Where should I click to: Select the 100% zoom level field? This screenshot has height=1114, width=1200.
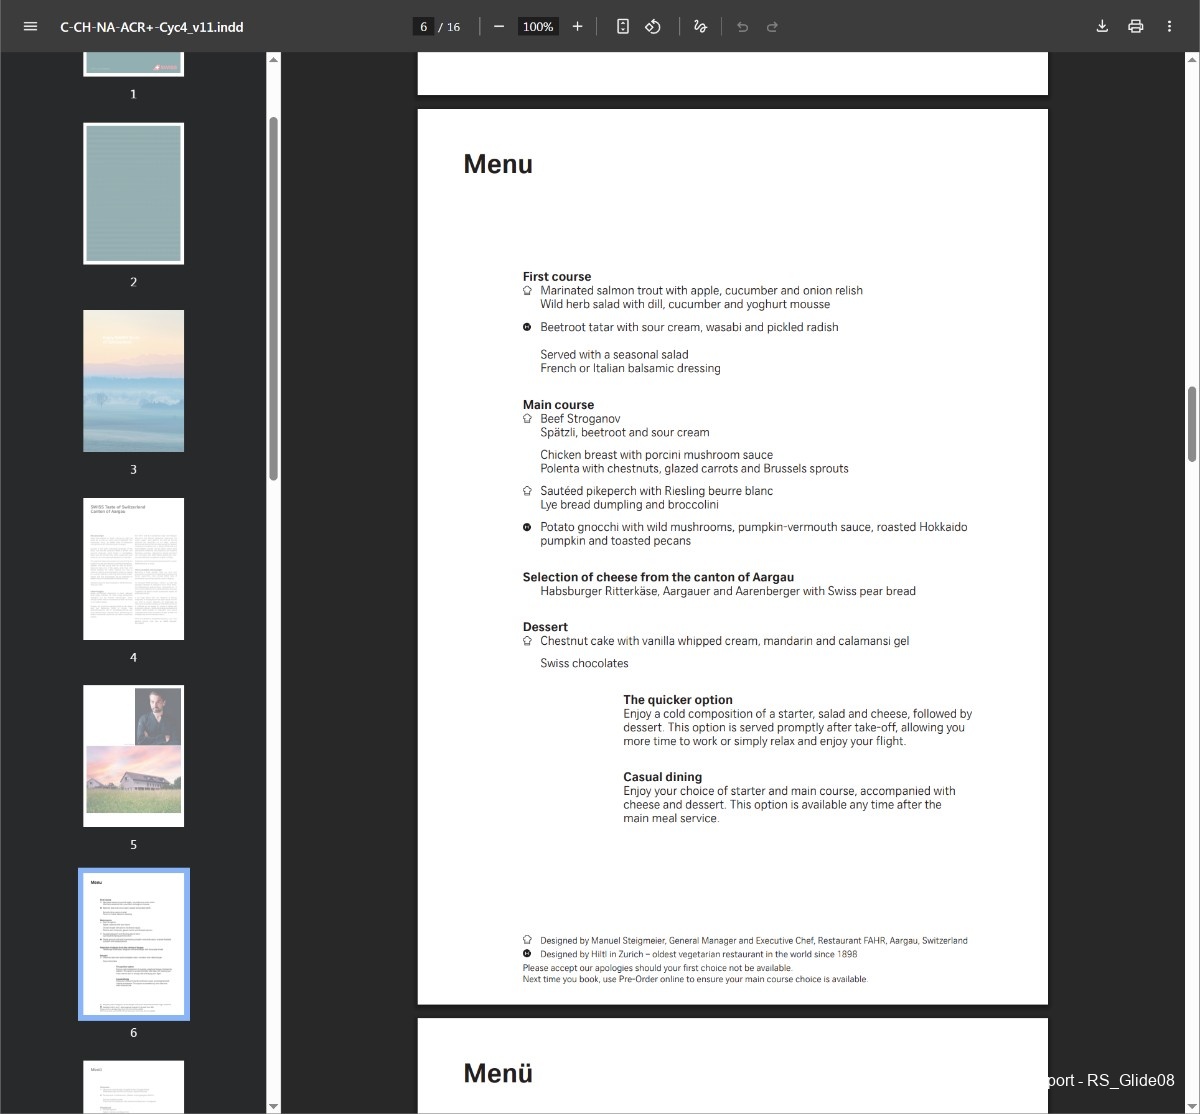coord(537,26)
